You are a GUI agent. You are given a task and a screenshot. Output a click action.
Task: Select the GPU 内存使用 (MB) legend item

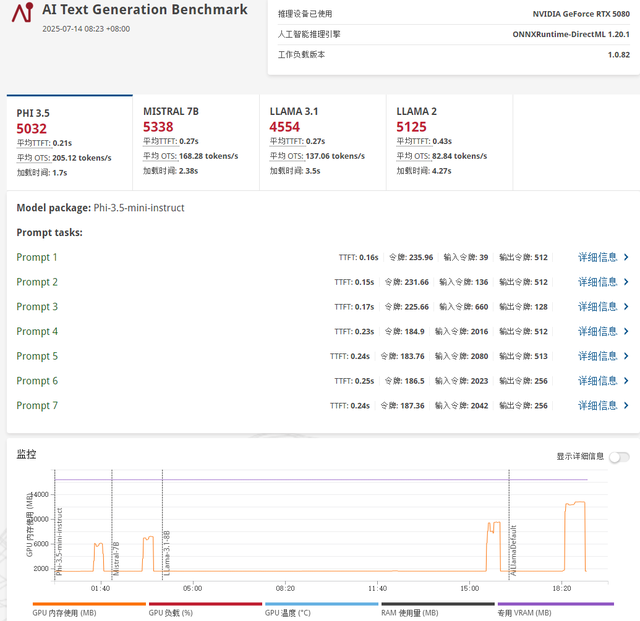coord(89,610)
